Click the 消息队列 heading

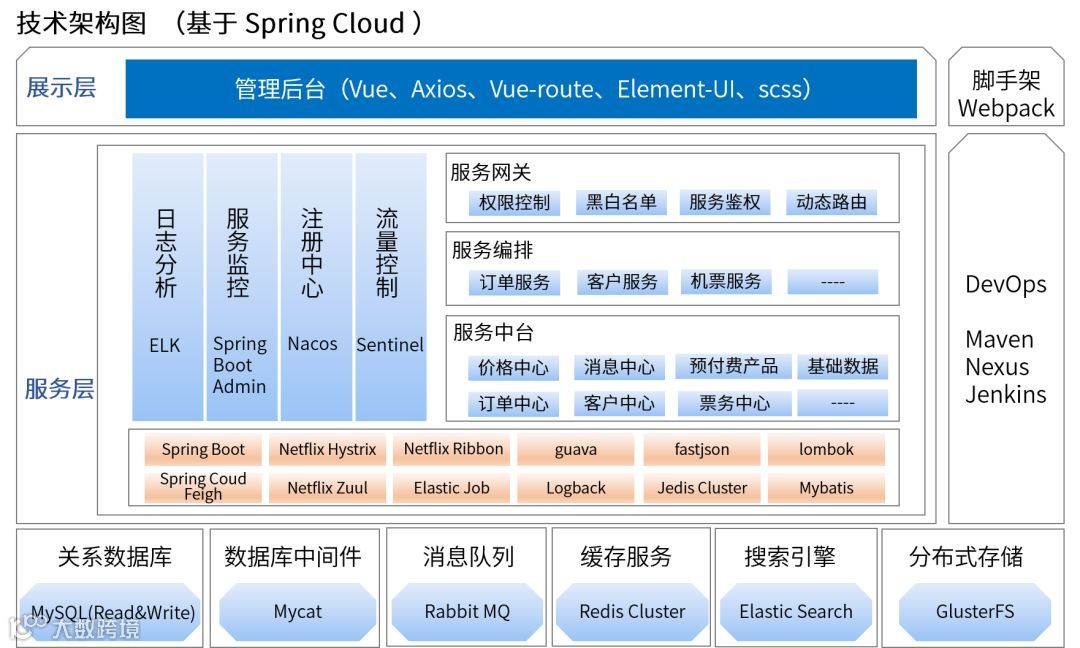(x=468, y=556)
